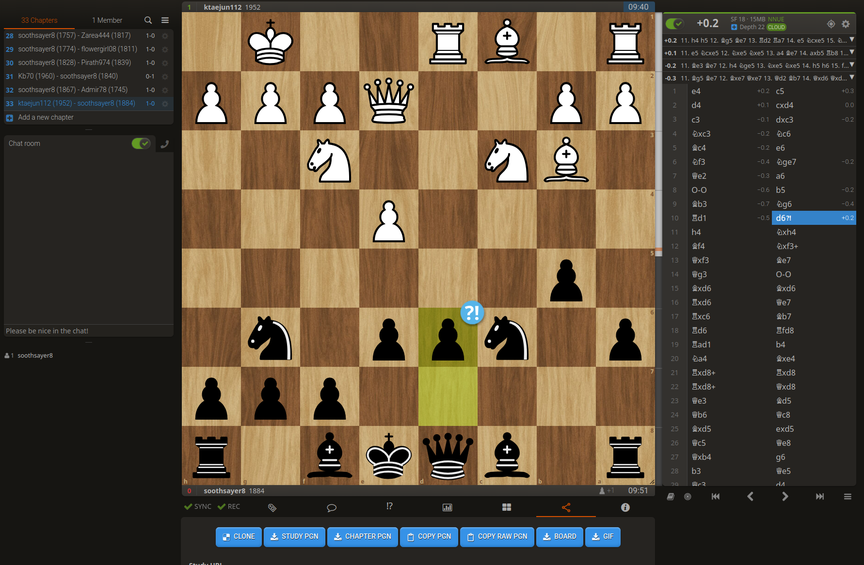Viewport: 864px width, 565px height.
Task: Open the opening explorer book icon
Action: [671, 497]
